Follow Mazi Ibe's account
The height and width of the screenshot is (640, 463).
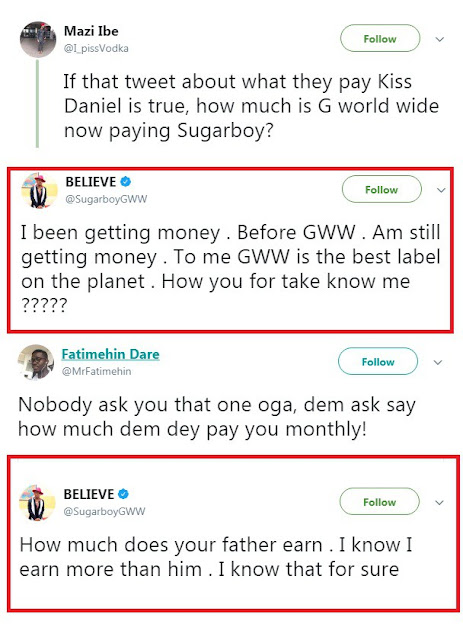380,38
